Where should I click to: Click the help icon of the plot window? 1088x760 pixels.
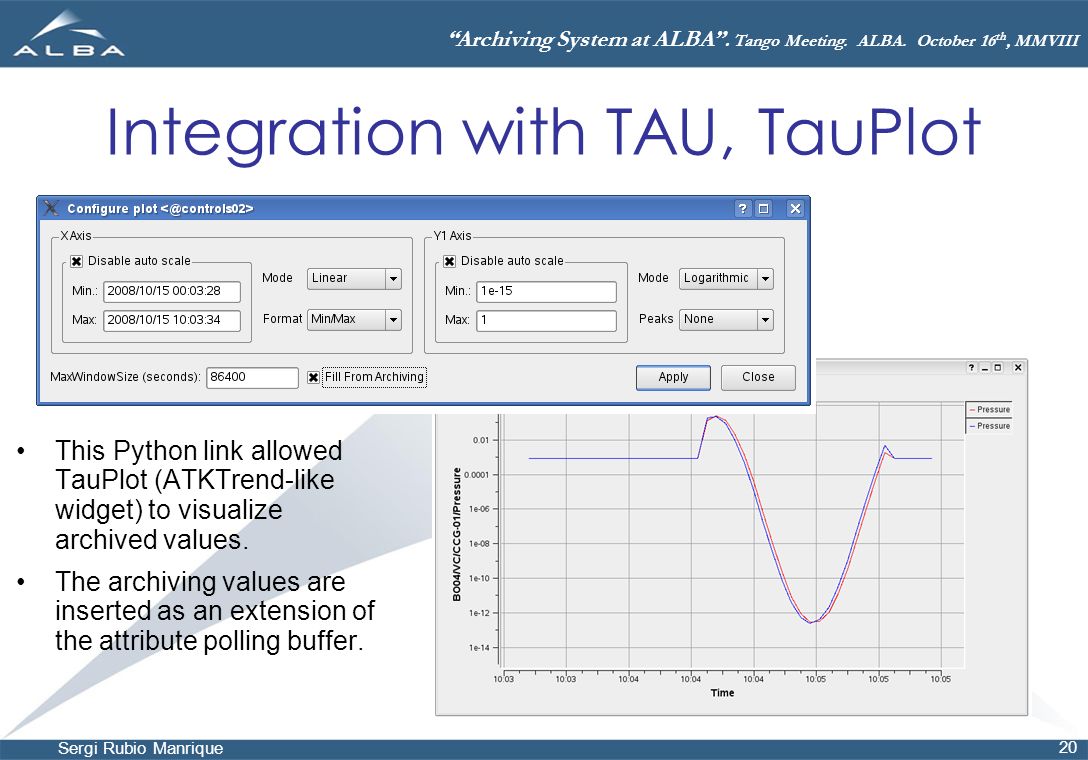pos(971,367)
